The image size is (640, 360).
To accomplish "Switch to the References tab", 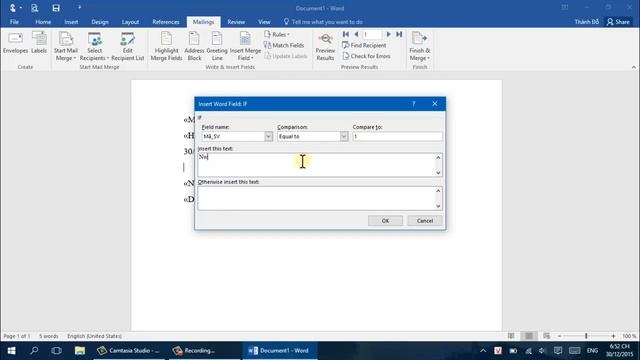I will pos(166,22).
